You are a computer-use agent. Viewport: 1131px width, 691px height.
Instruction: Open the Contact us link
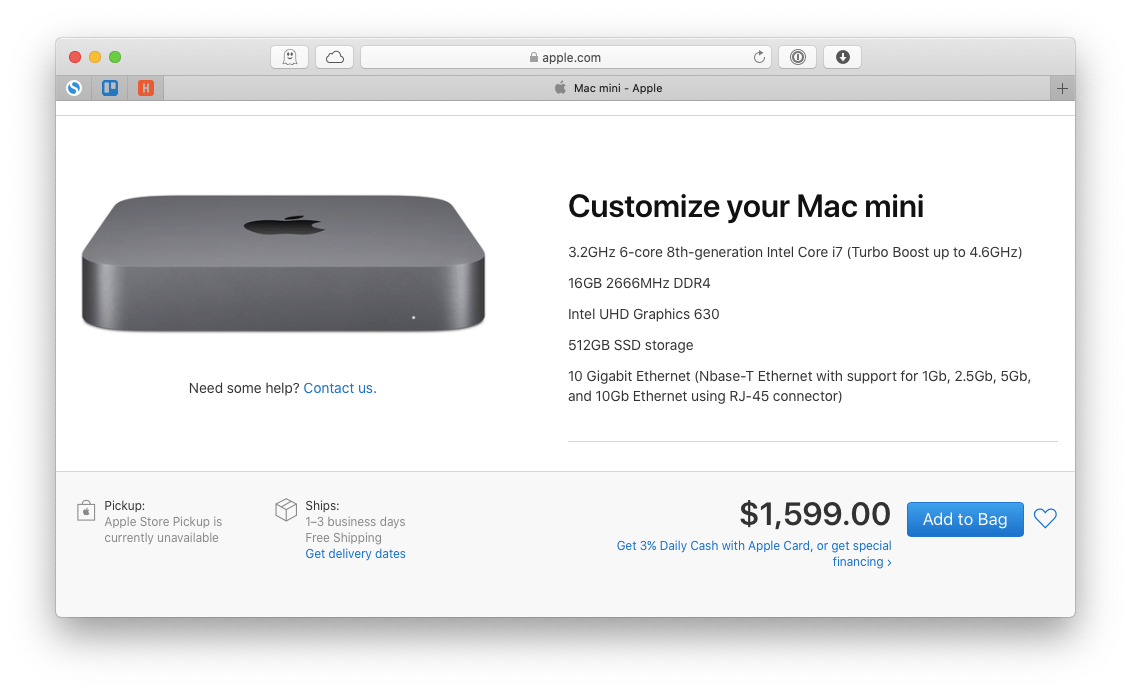(x=338, y=388)
